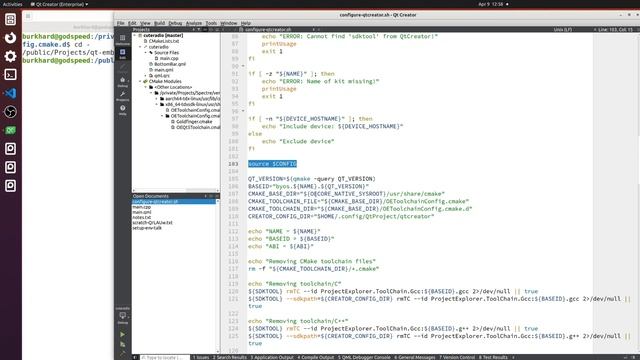Open the View menu

[x=145, y=23]
